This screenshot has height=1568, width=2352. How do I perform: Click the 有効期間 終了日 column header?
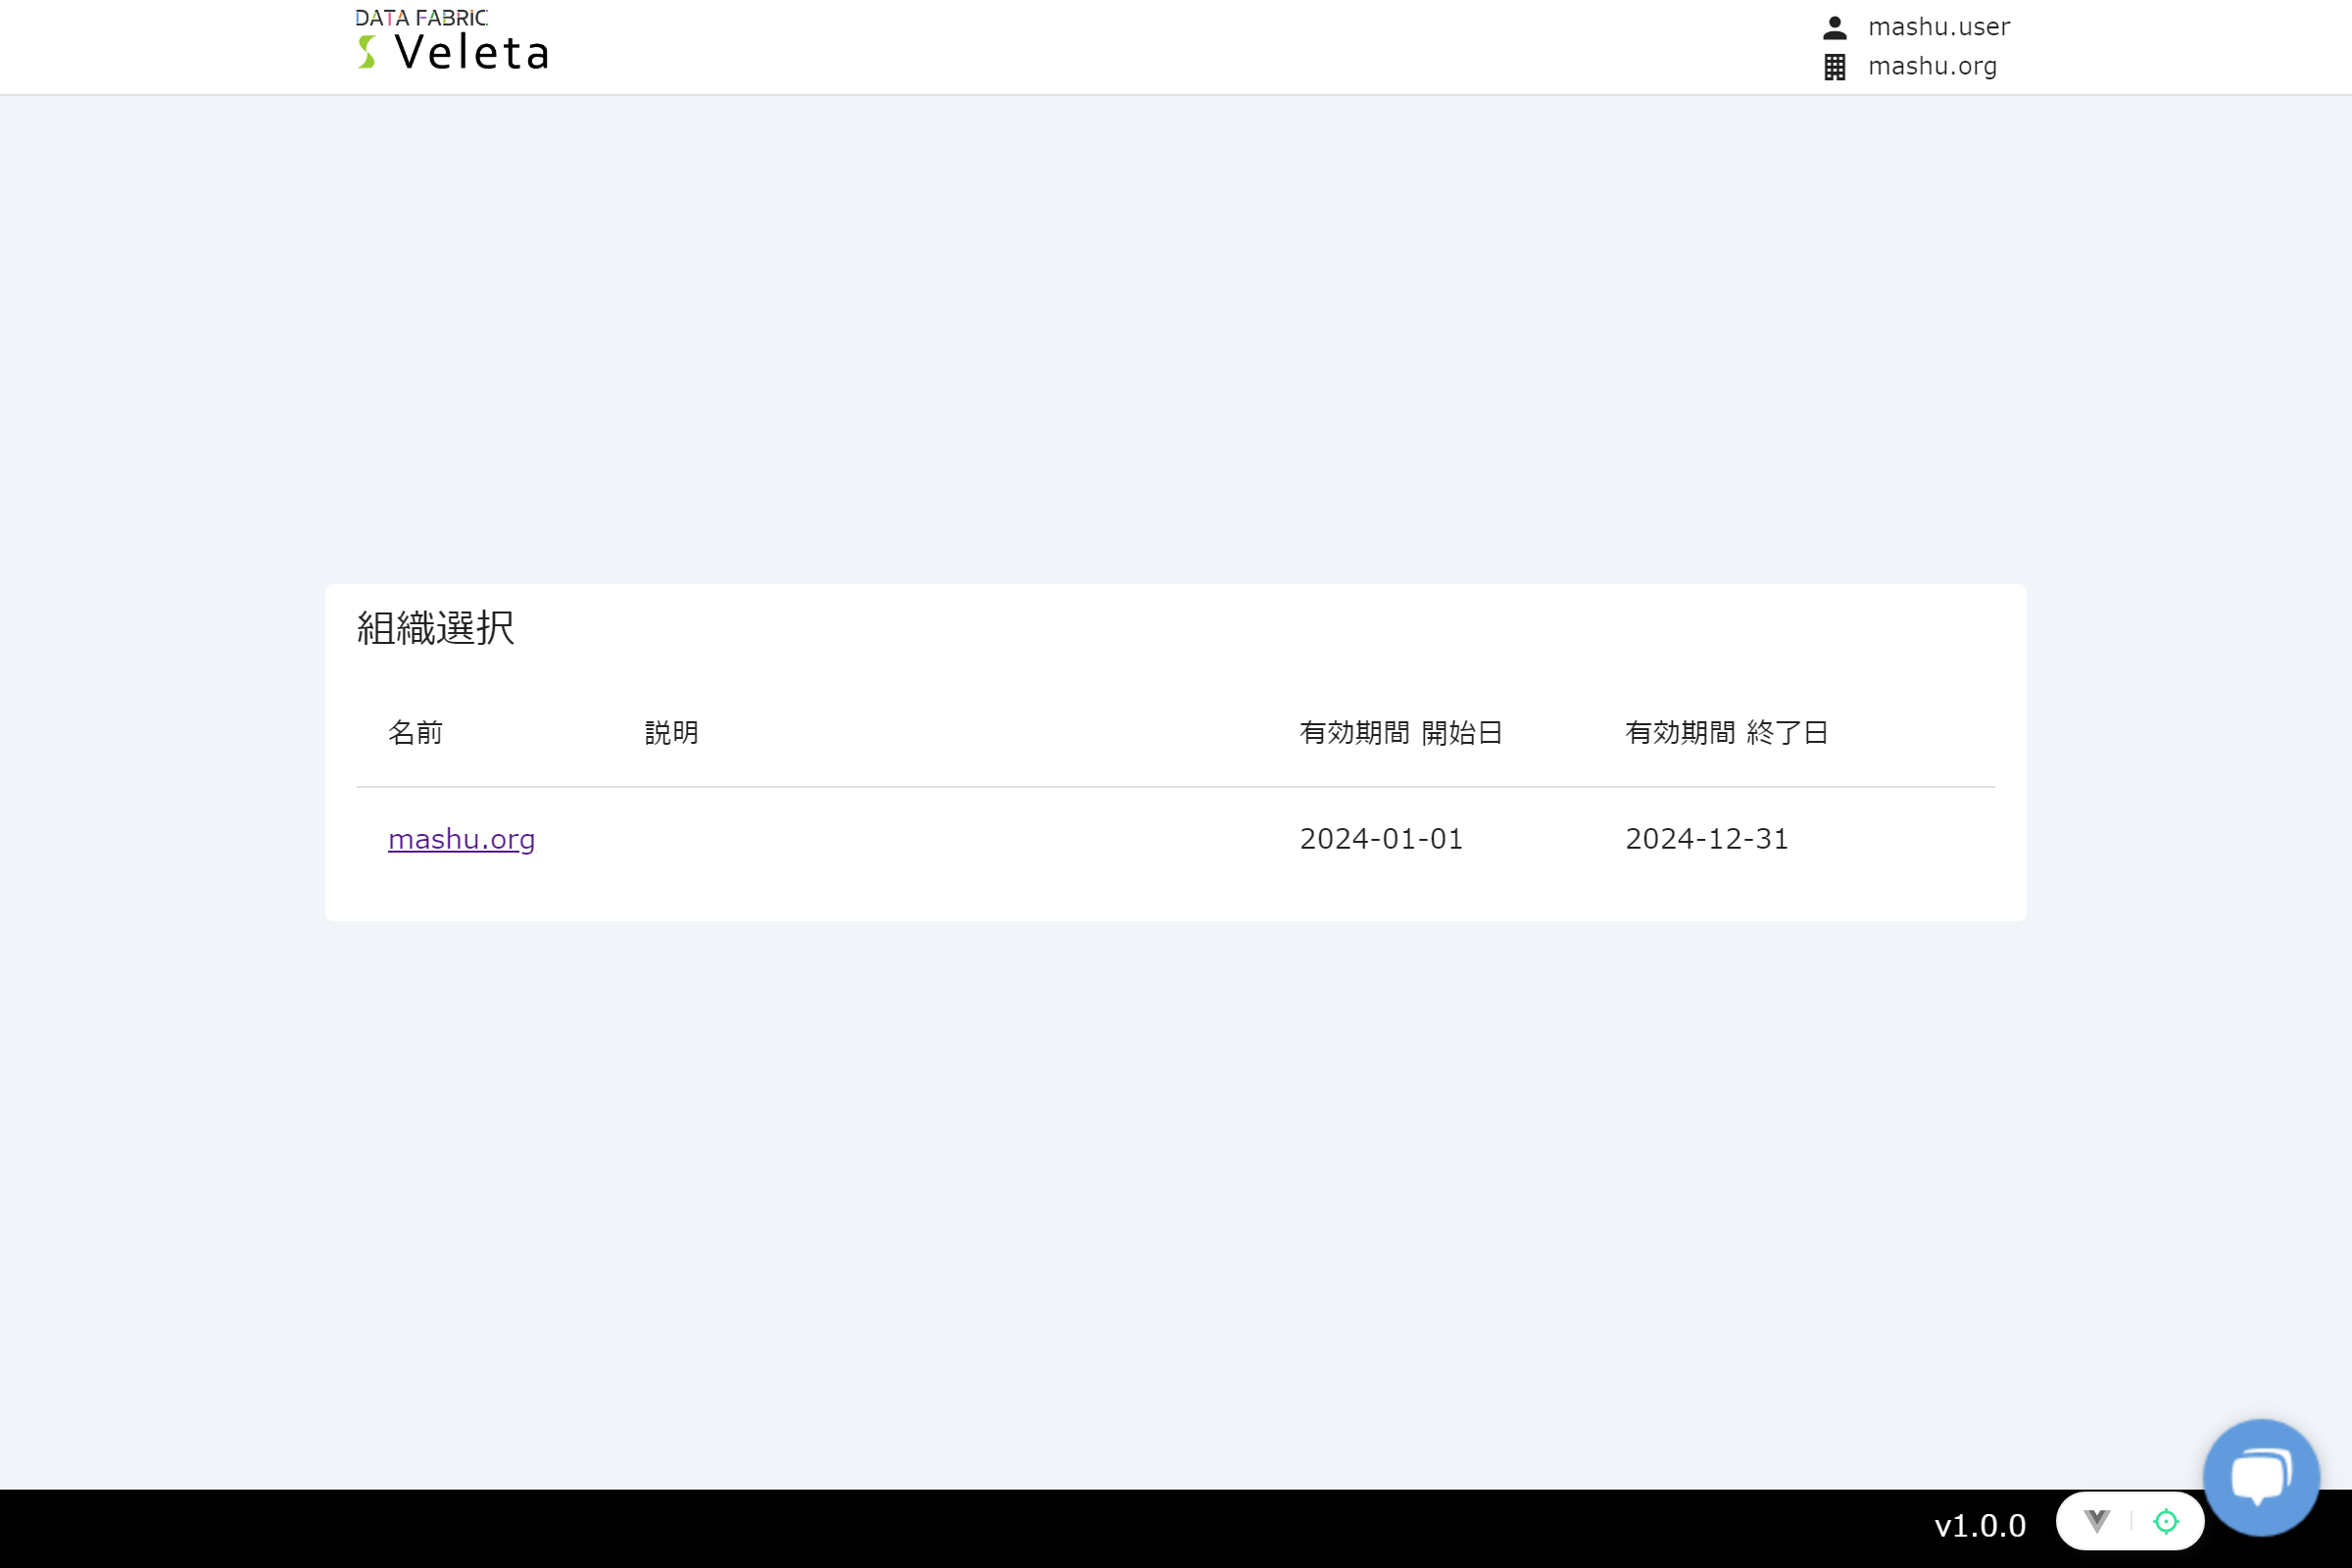[1726, 733]
